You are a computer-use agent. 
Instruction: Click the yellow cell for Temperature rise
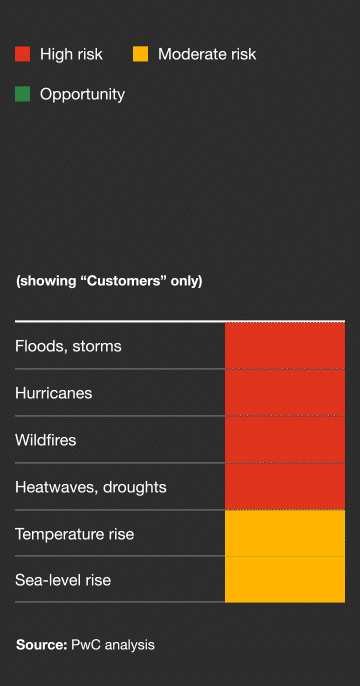click(x=285, y=533)
